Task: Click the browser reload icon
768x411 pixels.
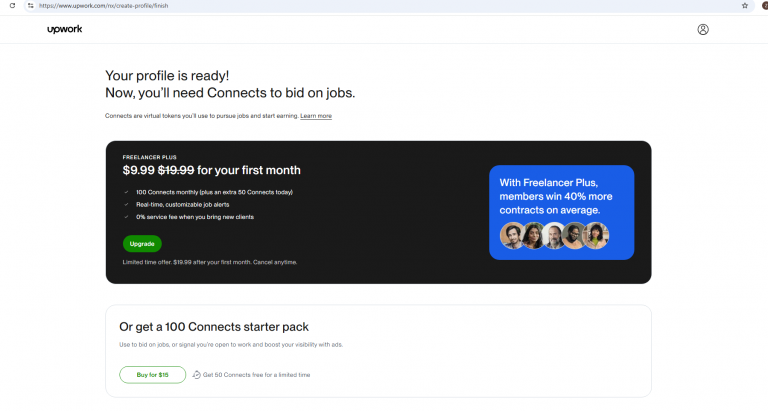Action: pyautogui.click(x=12, y=6)
